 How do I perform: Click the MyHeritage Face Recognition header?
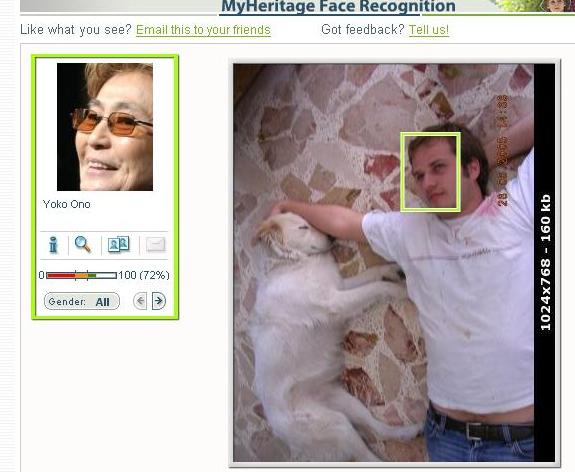tap(338, 6)
